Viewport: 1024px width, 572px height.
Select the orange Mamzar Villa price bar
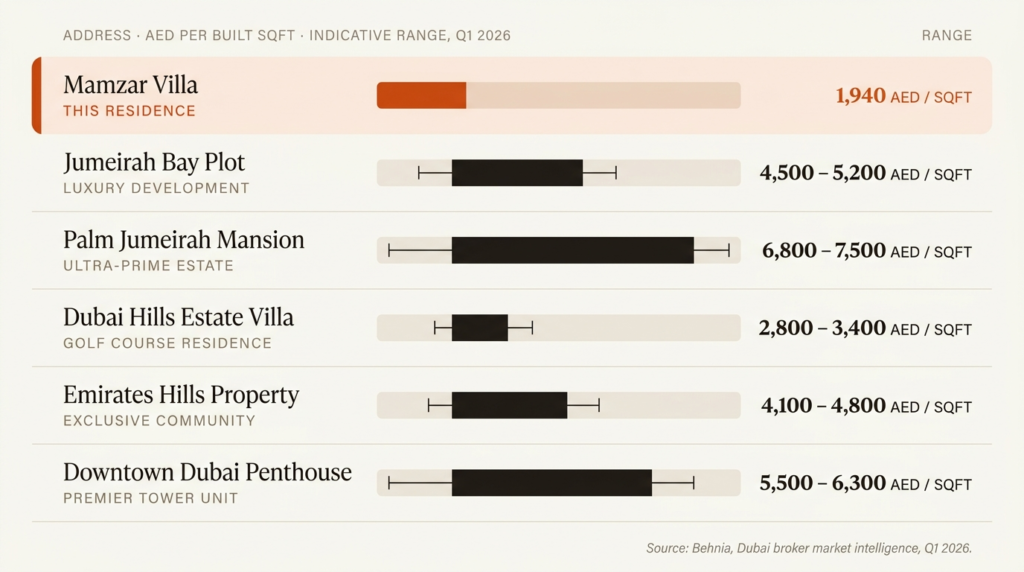(421, 95)
